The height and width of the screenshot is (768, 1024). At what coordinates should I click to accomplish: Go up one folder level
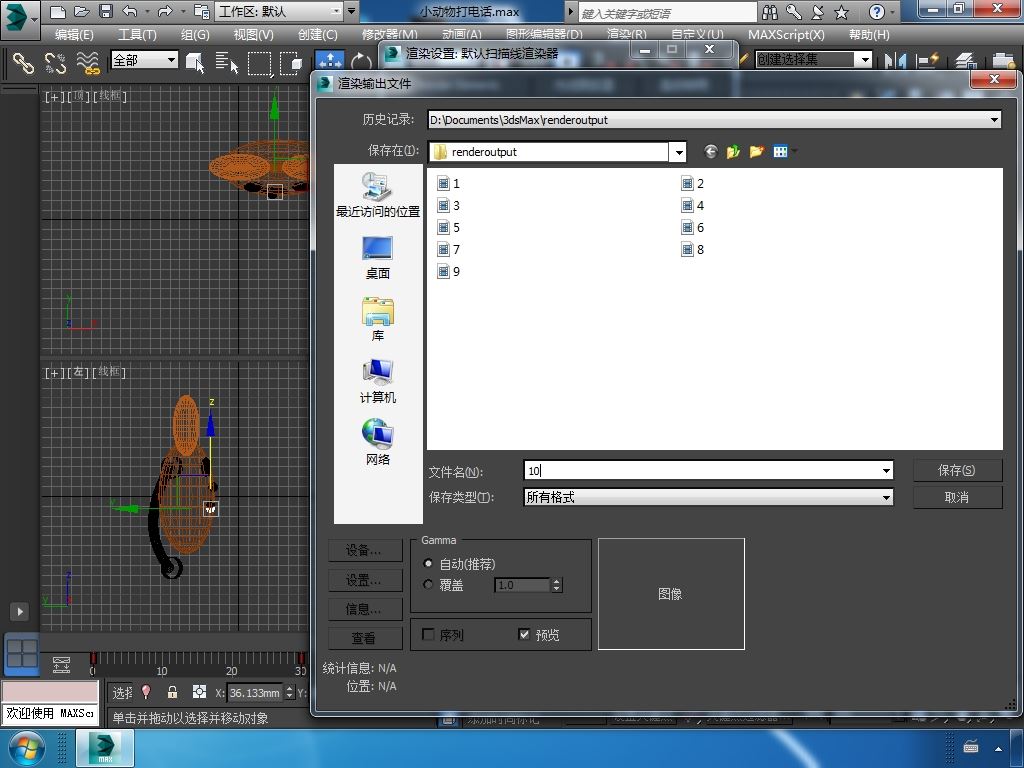point(733,152)
